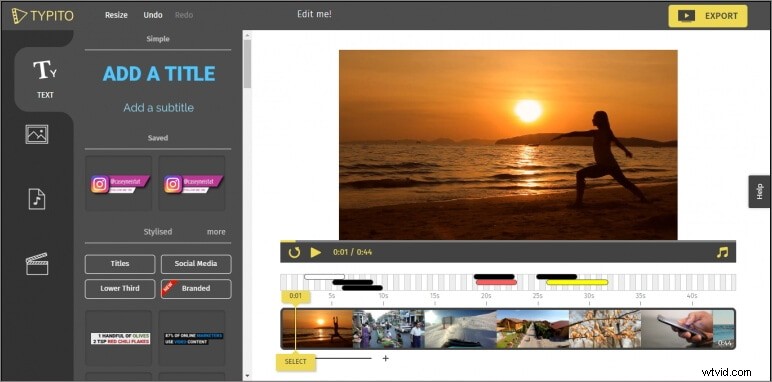Open the Audio file panel icon

37,199
